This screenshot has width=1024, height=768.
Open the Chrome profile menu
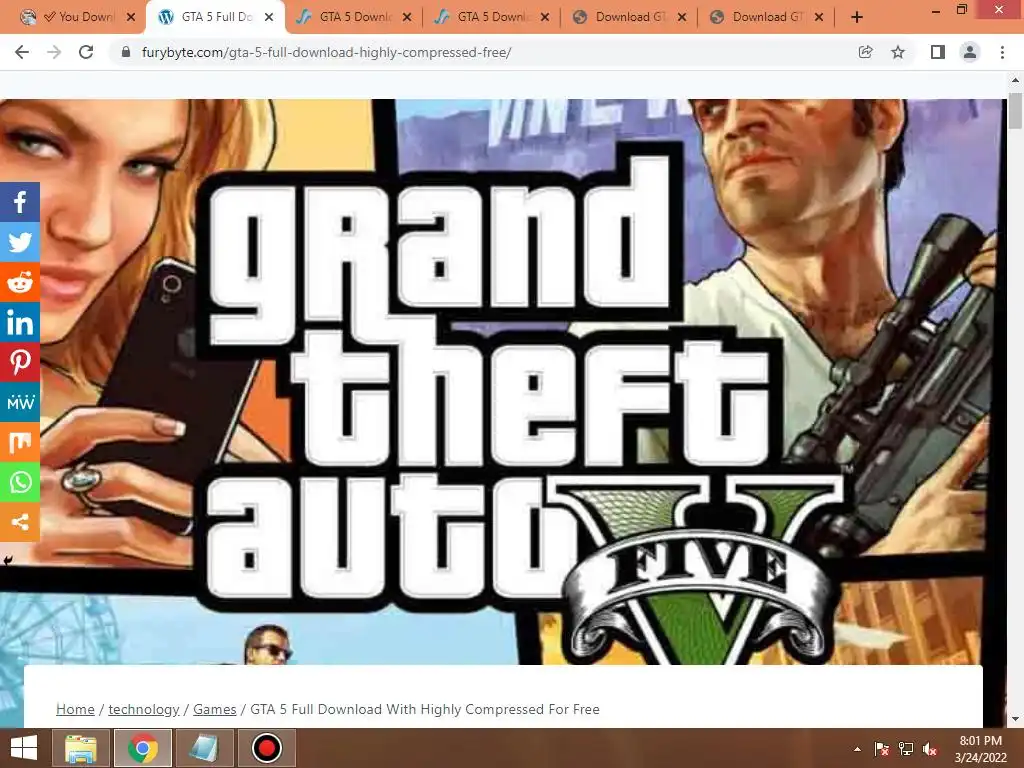[970, 52]
